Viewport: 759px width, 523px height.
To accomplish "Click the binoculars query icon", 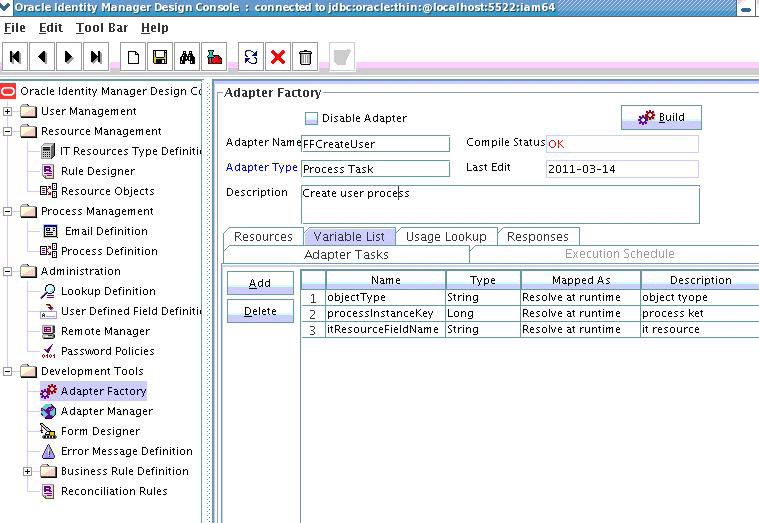I will 187,57.
